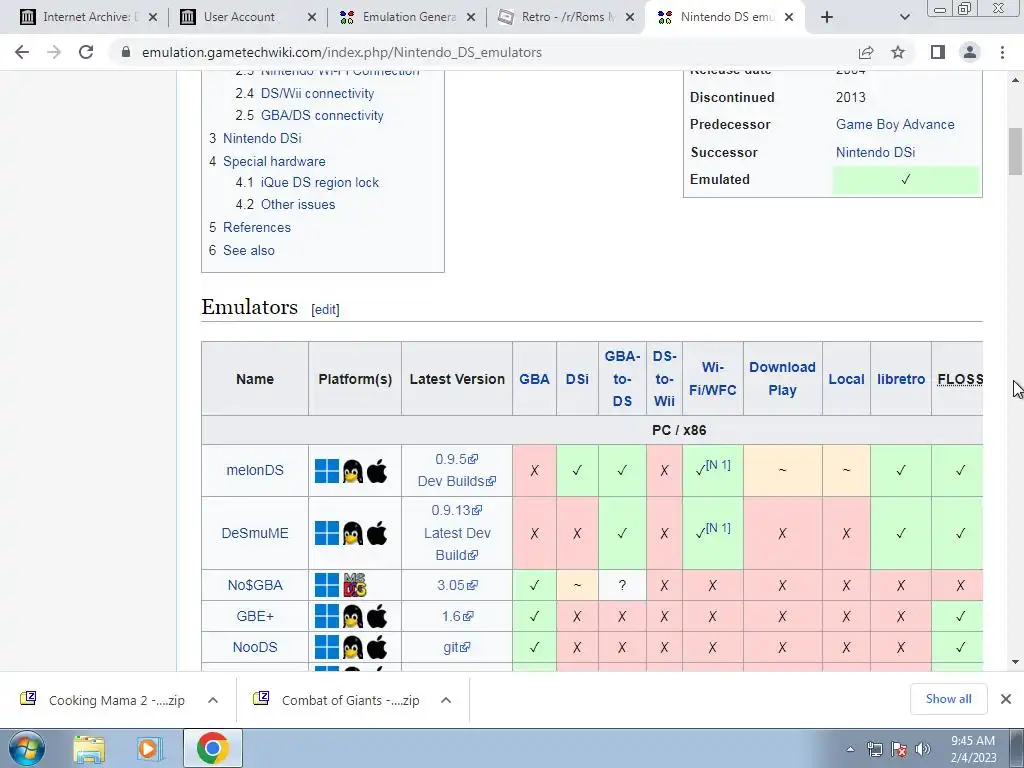Open the Chrome profile avatar

pos(970,52)
